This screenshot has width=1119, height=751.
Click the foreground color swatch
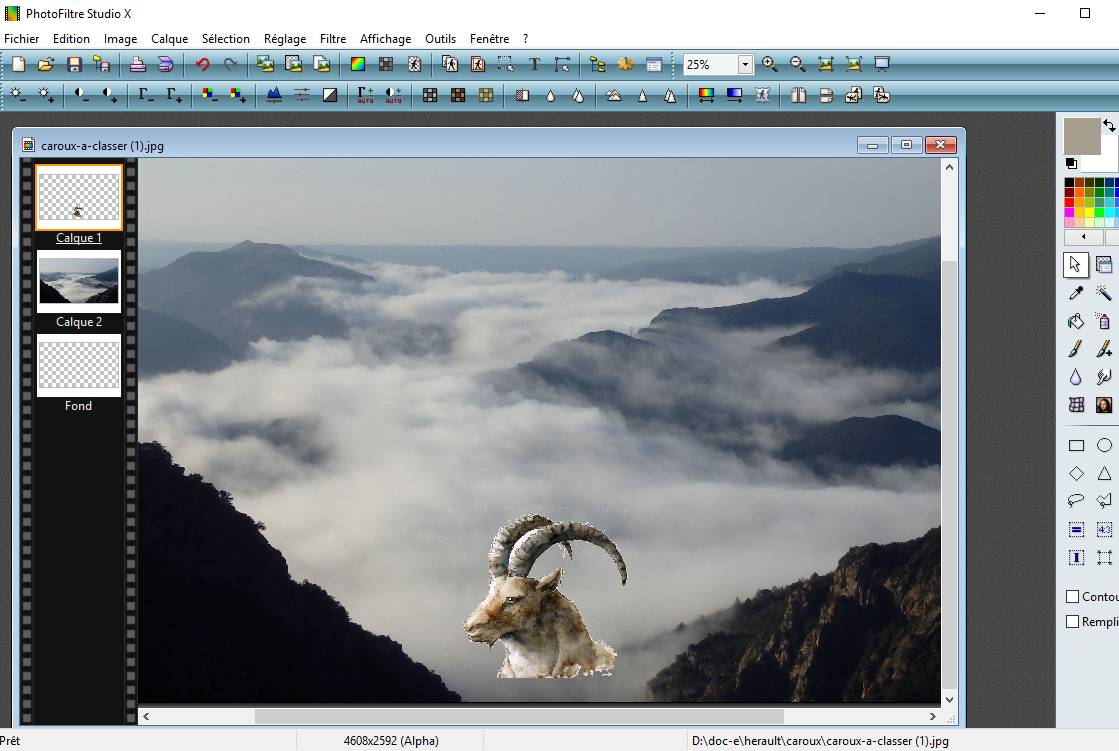[x=1082, y=135]
